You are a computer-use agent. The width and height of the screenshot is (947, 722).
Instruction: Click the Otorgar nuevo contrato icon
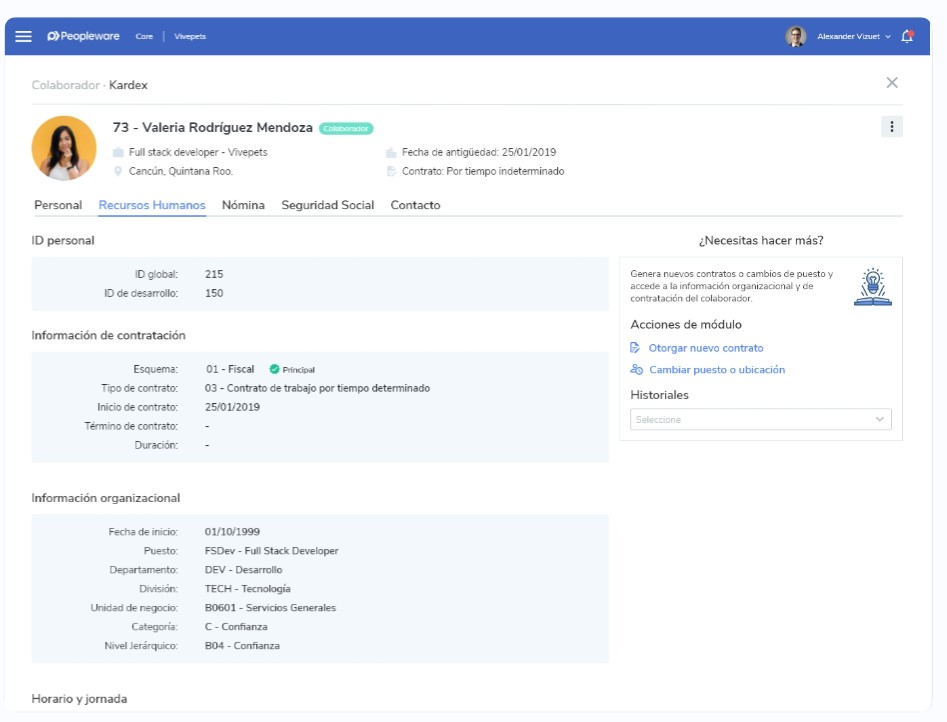(x=636, y=348)
